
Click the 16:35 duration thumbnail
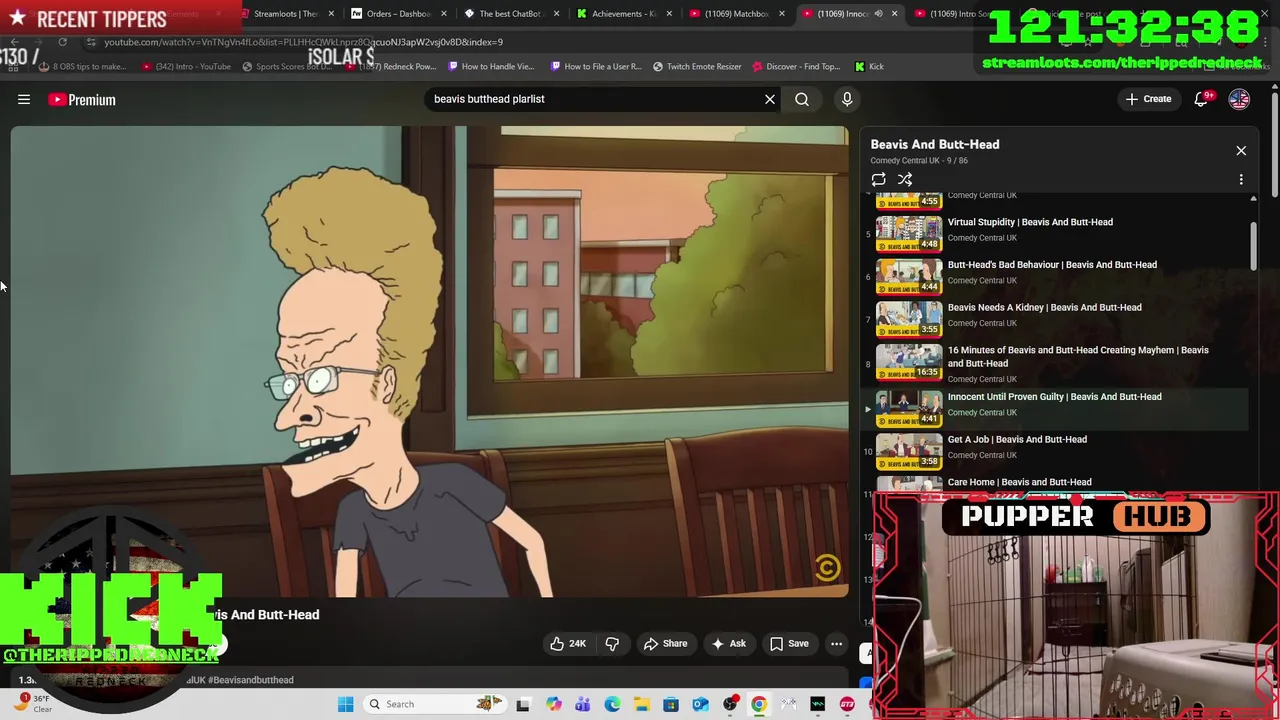[x=909, y=362]
